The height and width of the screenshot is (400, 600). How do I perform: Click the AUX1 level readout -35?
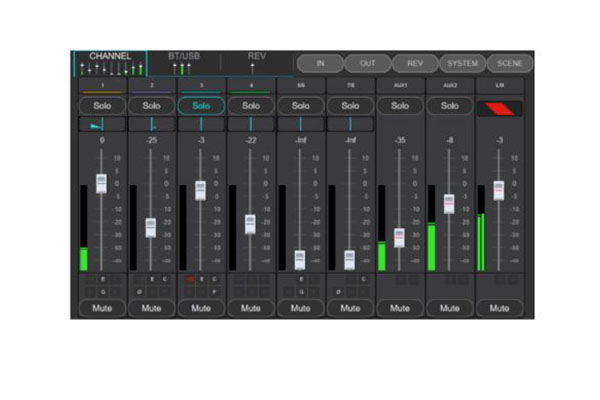[400, 140]
